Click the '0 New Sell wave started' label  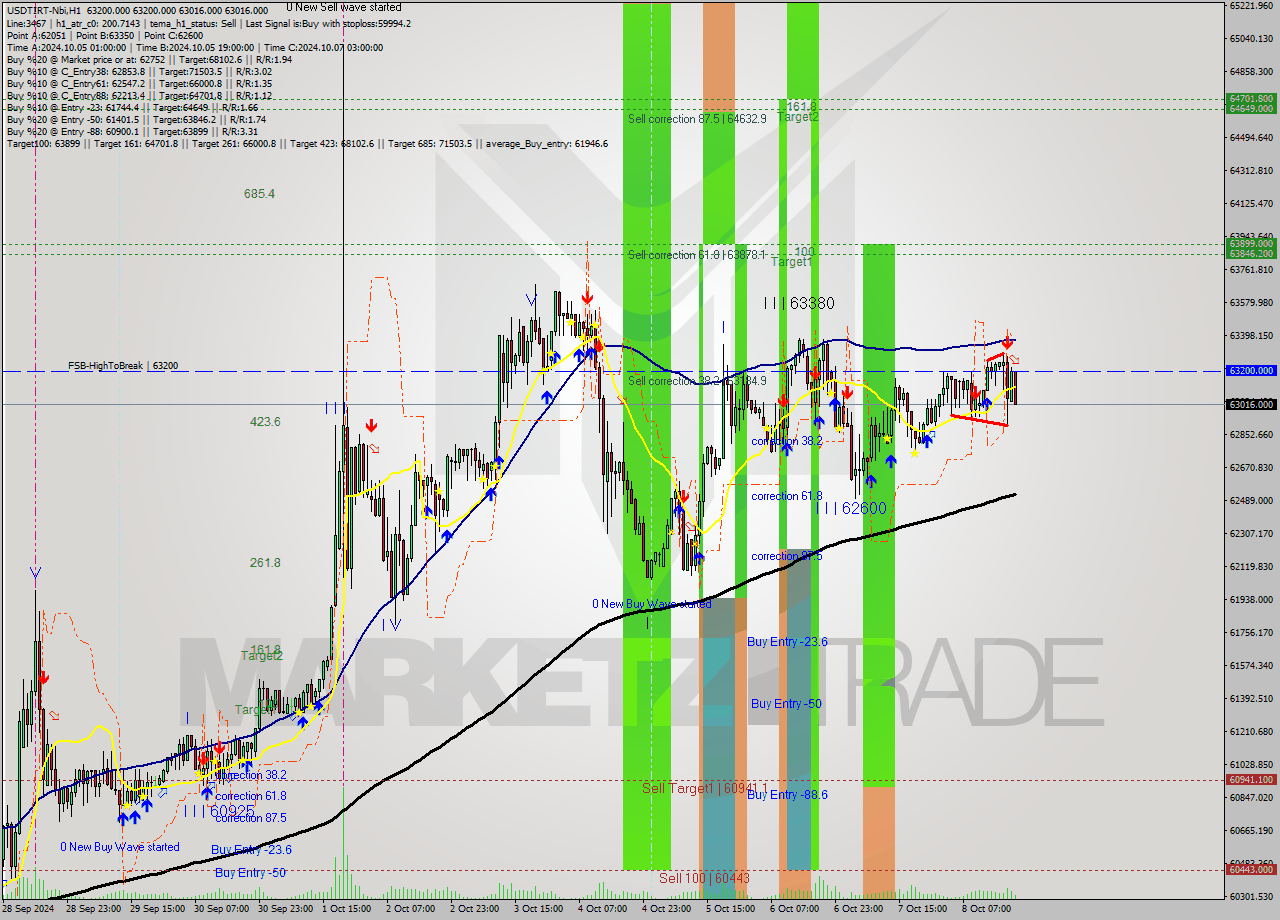(x=344, y=7)
